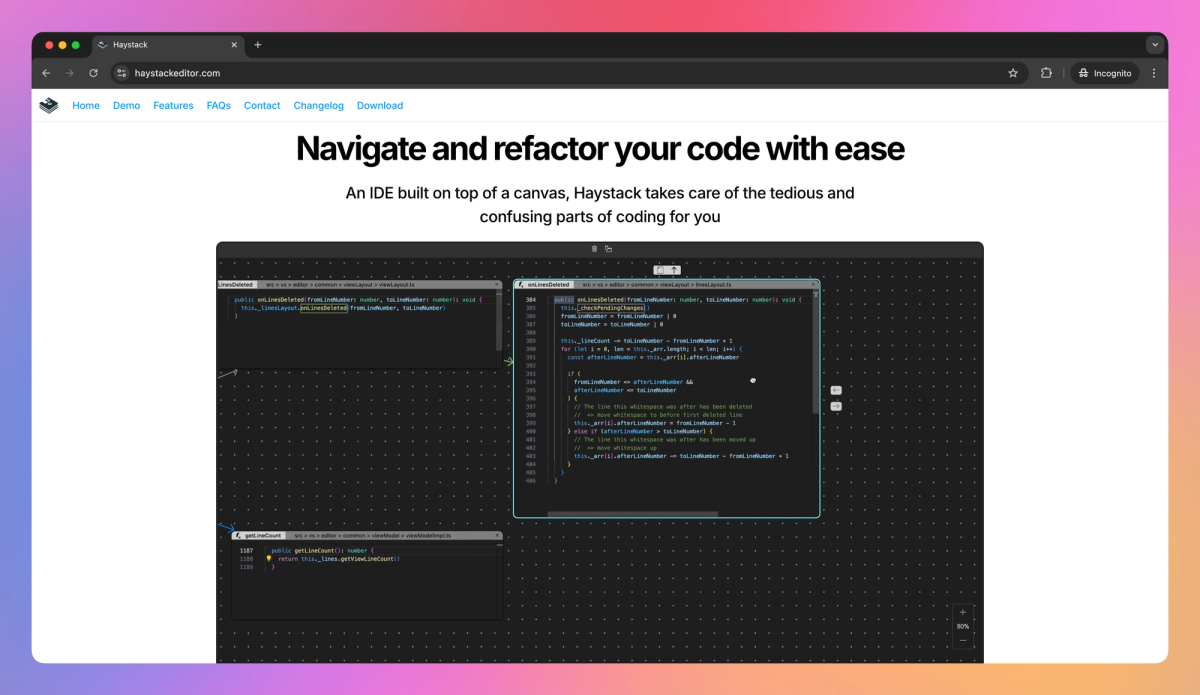Image resolution: width=1200 pixels, height=695 pixels.
Task: Select the LinesDeleted tab of viewLayout.ts
Action: pos(235,285)
